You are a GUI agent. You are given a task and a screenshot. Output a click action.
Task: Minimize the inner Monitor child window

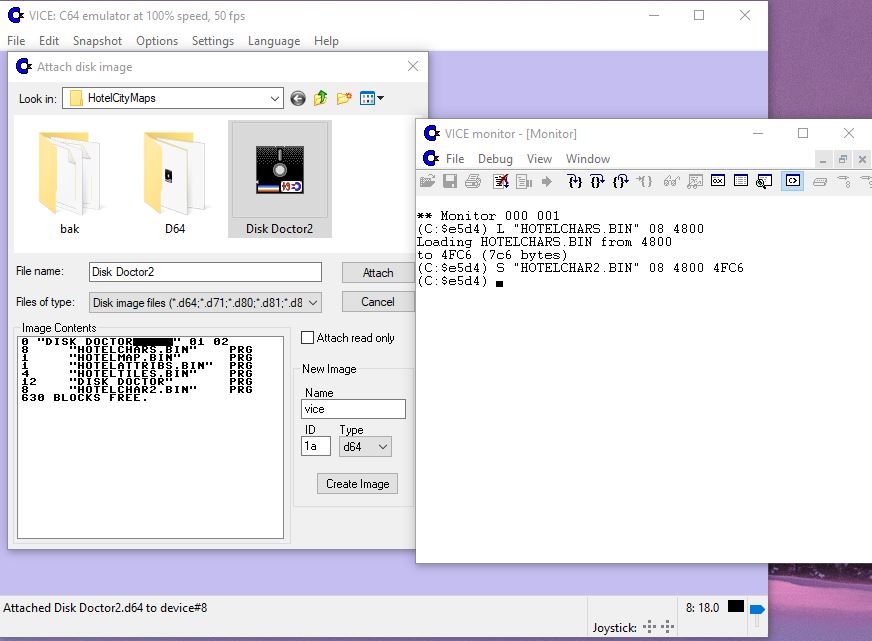823,160
